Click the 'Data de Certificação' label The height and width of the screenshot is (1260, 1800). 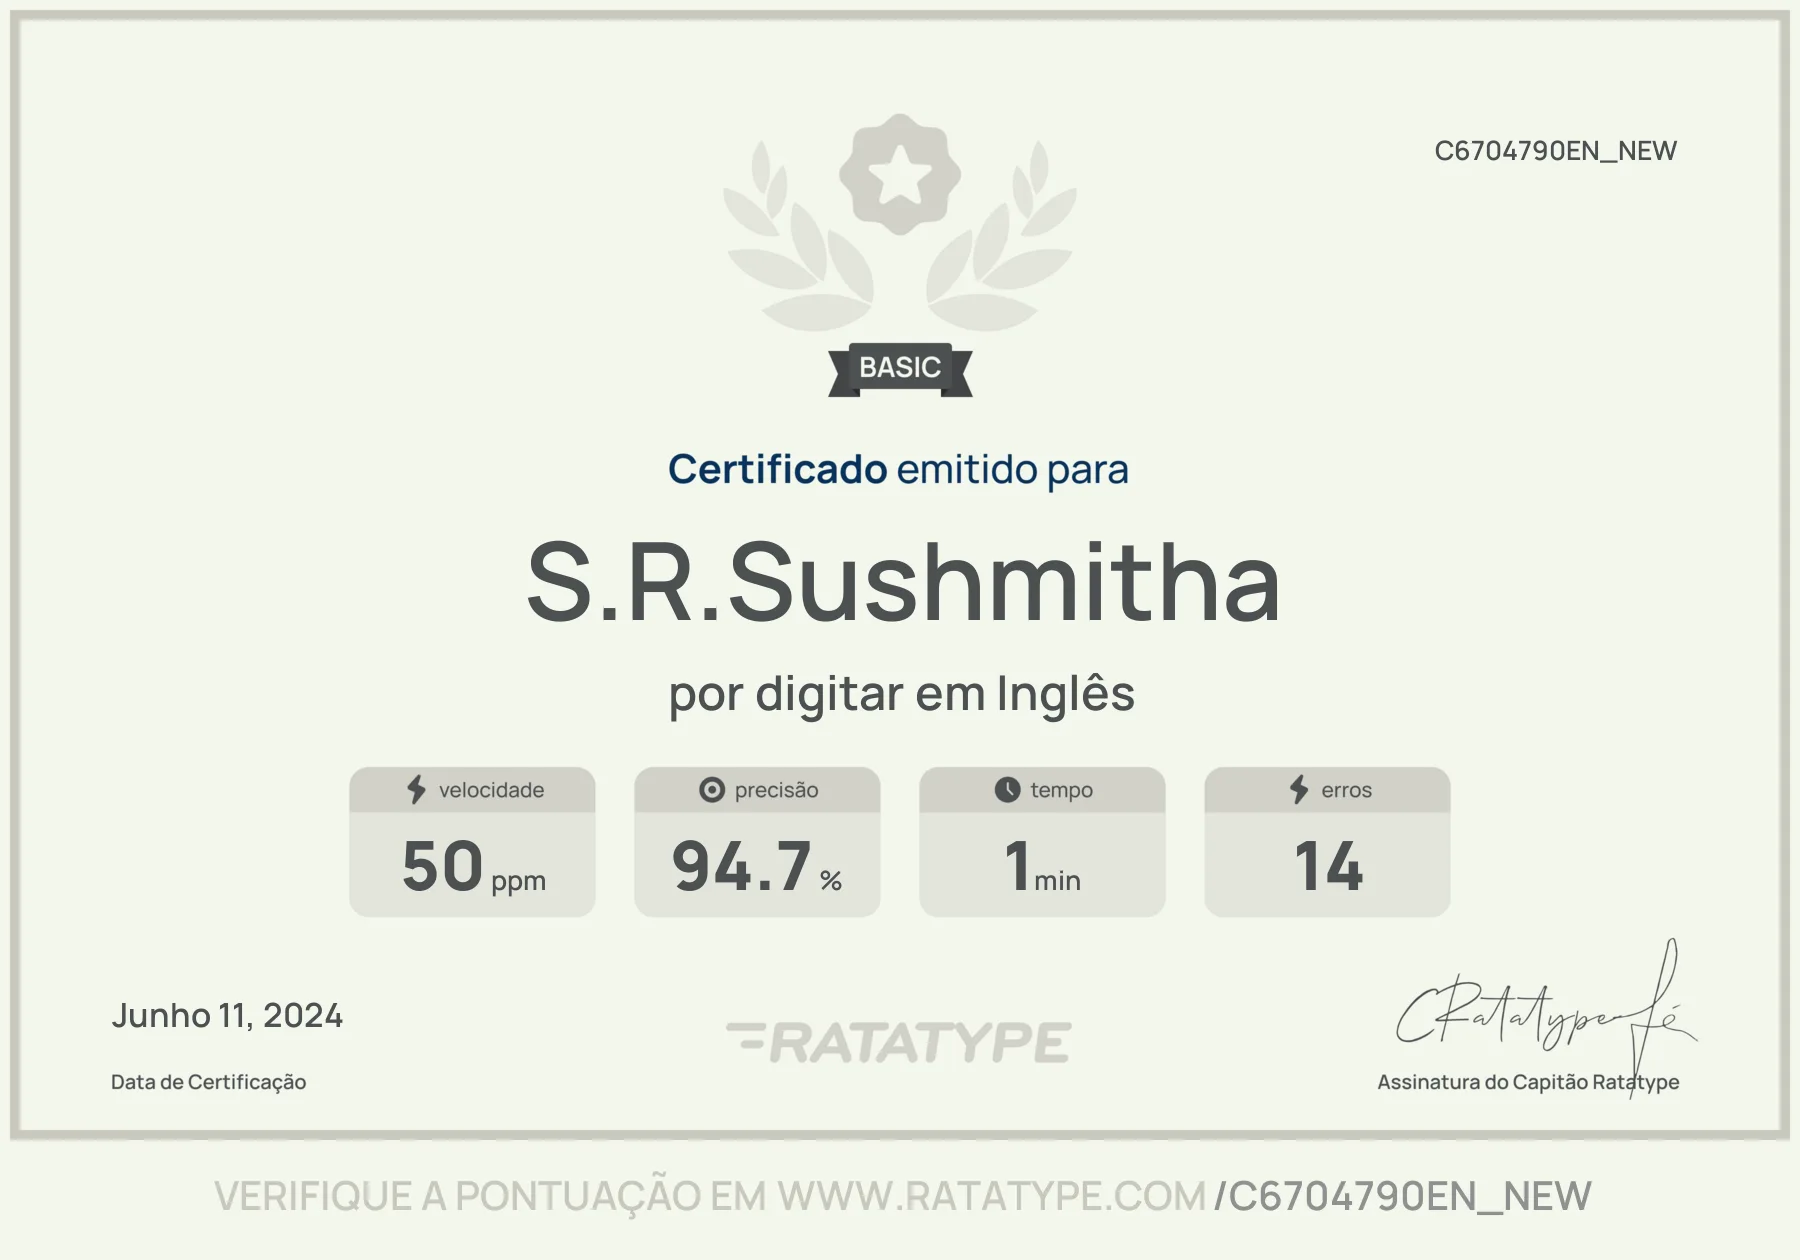point(208,1082)
